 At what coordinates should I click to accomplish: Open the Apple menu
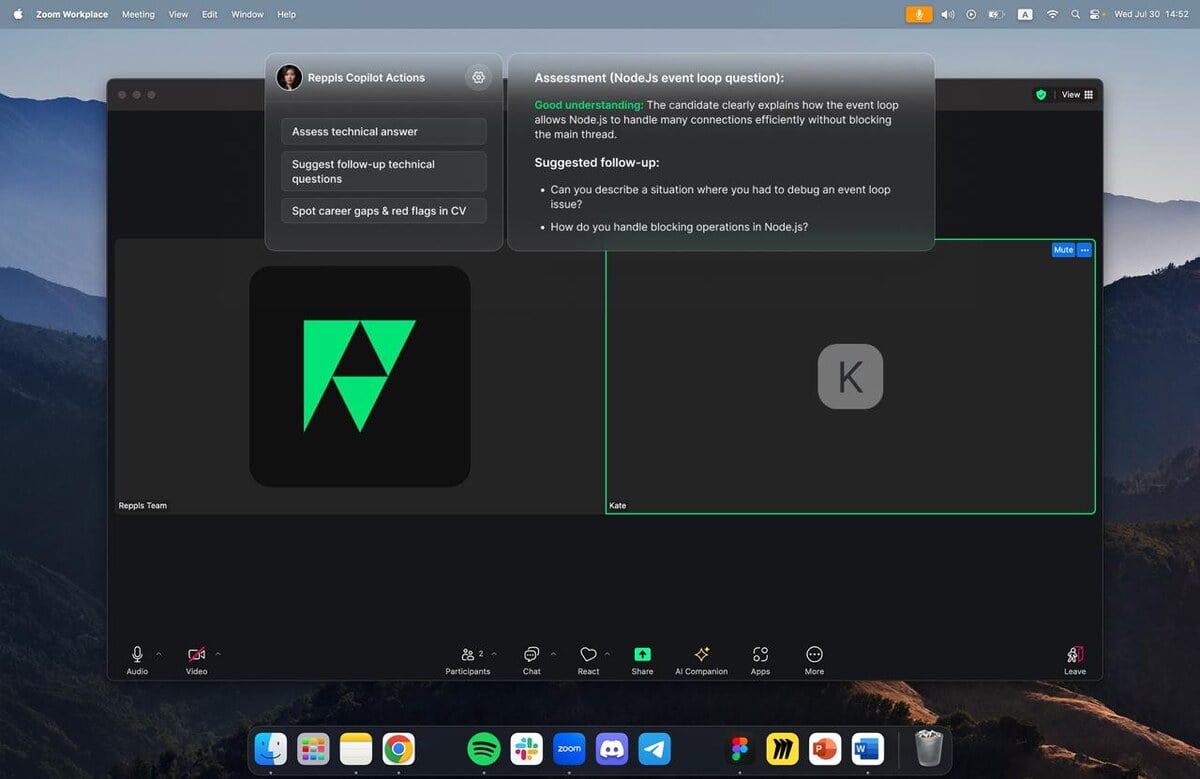17,14
